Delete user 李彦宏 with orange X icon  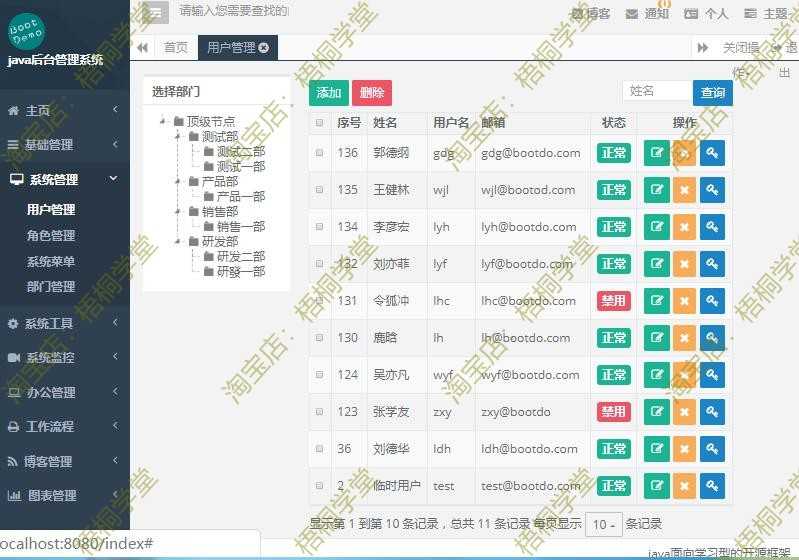pos(684,227)
